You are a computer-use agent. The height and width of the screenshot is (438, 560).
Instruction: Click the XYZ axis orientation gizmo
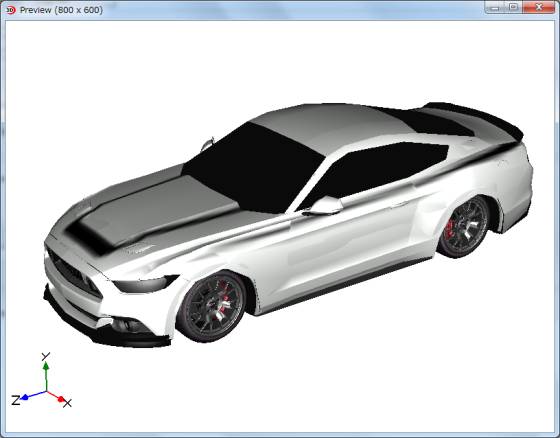coord(42,380)
